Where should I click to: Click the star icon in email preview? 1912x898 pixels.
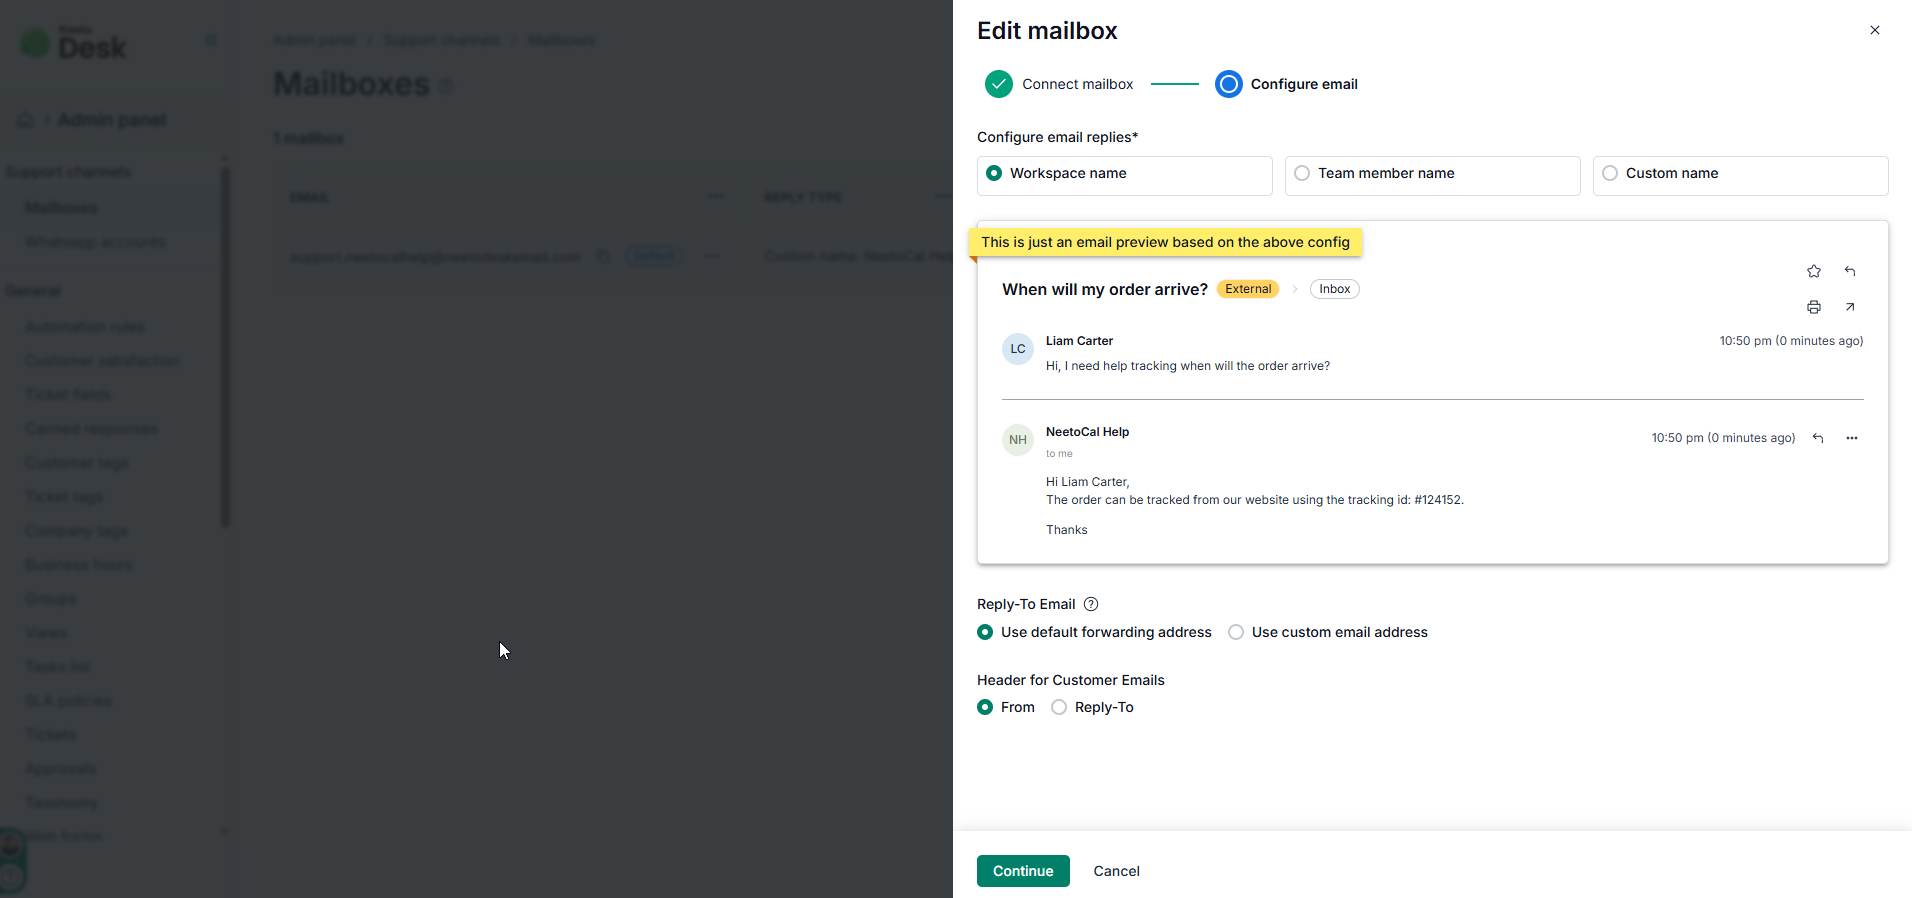[x=1814, y=271]
